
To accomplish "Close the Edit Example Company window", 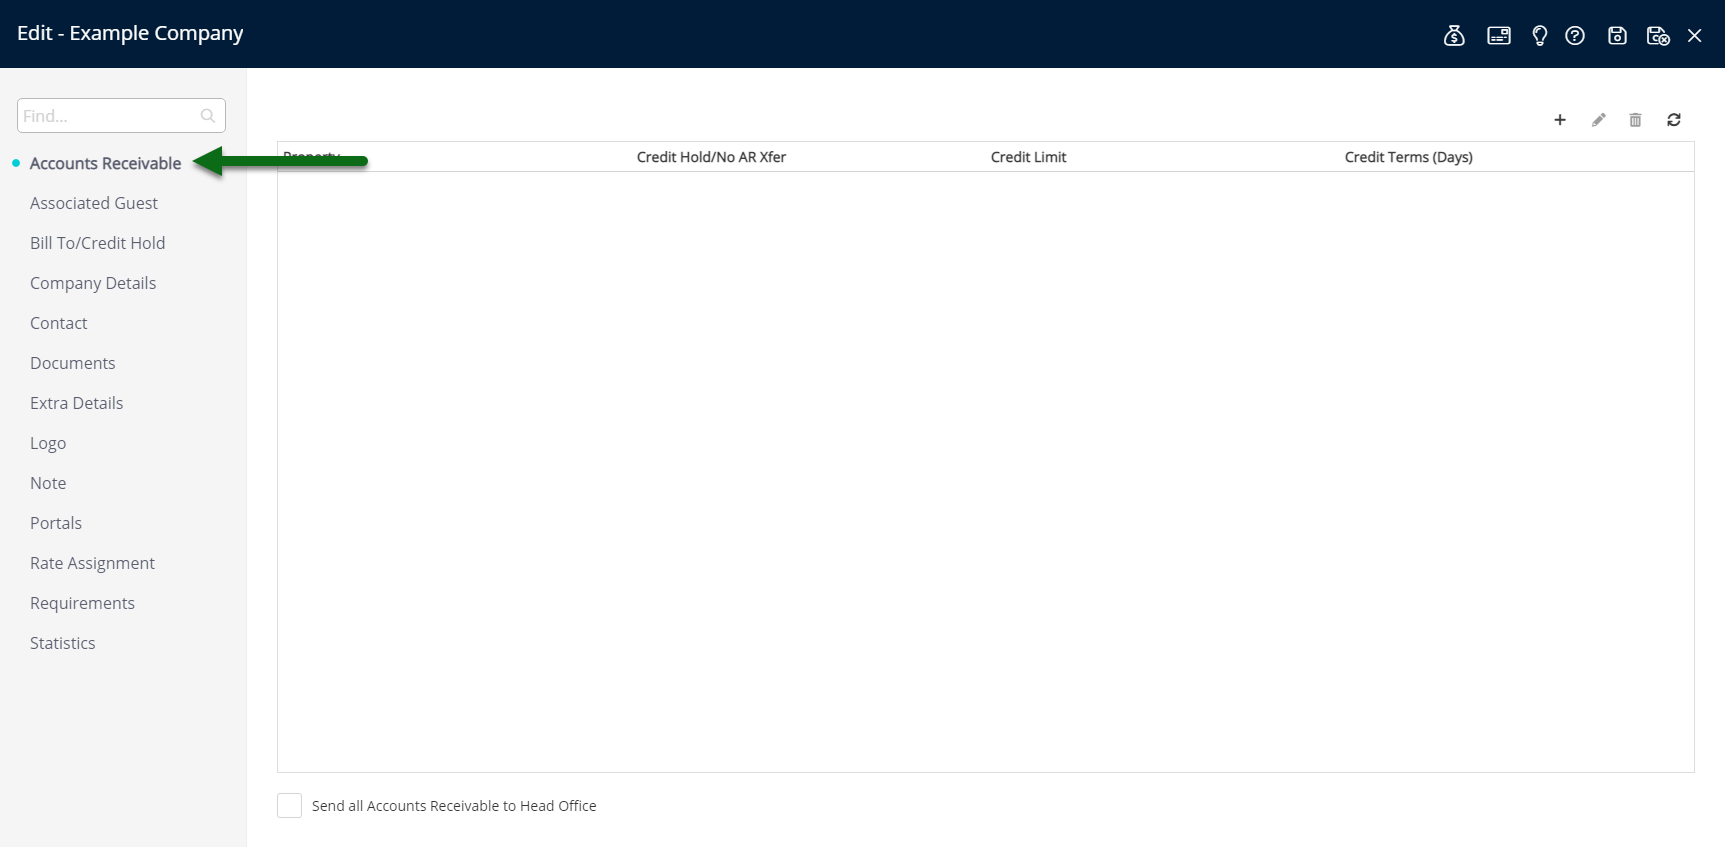I will pos(1694,36).
